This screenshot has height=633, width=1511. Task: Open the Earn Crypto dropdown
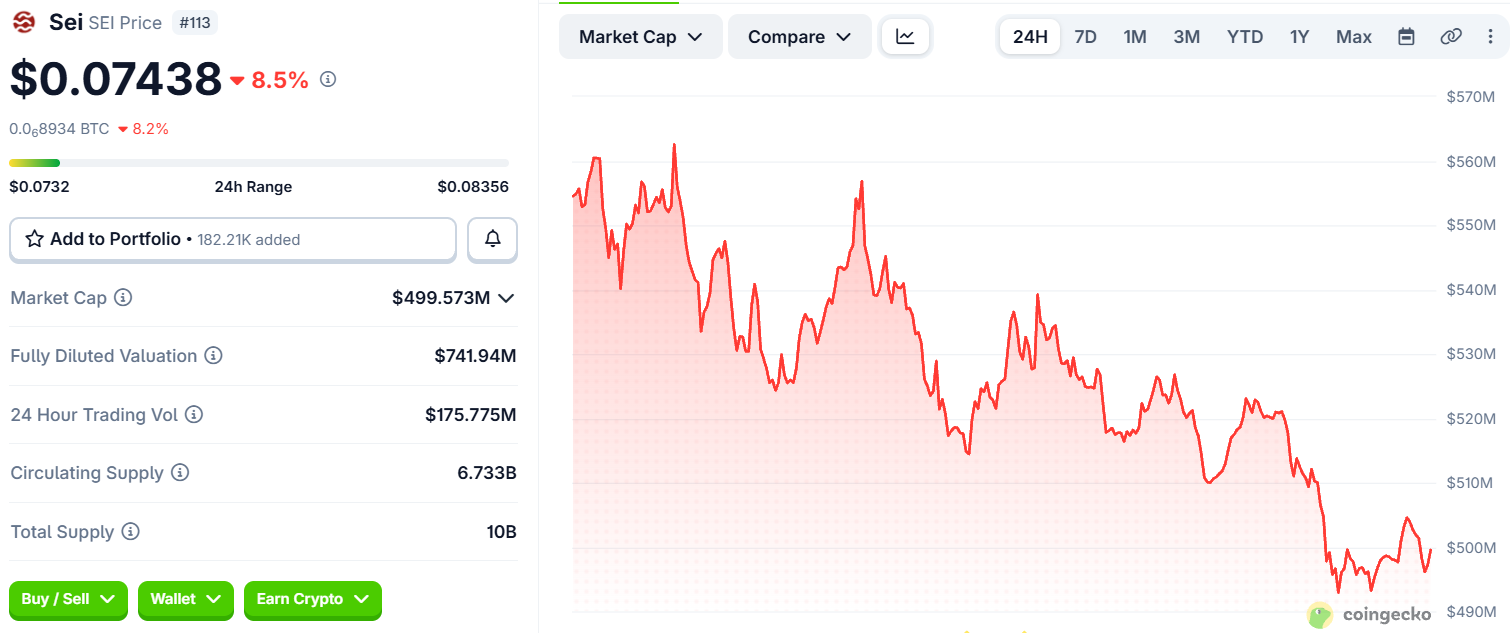[x=313, y=599]
